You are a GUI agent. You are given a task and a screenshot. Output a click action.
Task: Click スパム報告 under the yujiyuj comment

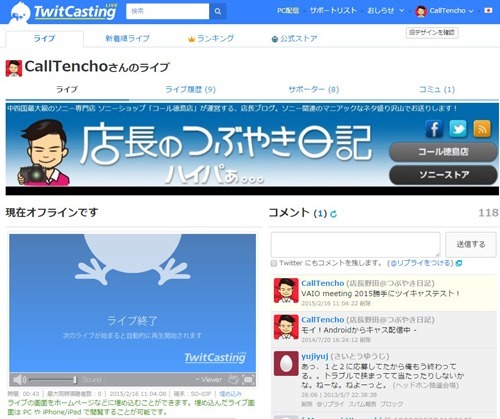point(363,404)
